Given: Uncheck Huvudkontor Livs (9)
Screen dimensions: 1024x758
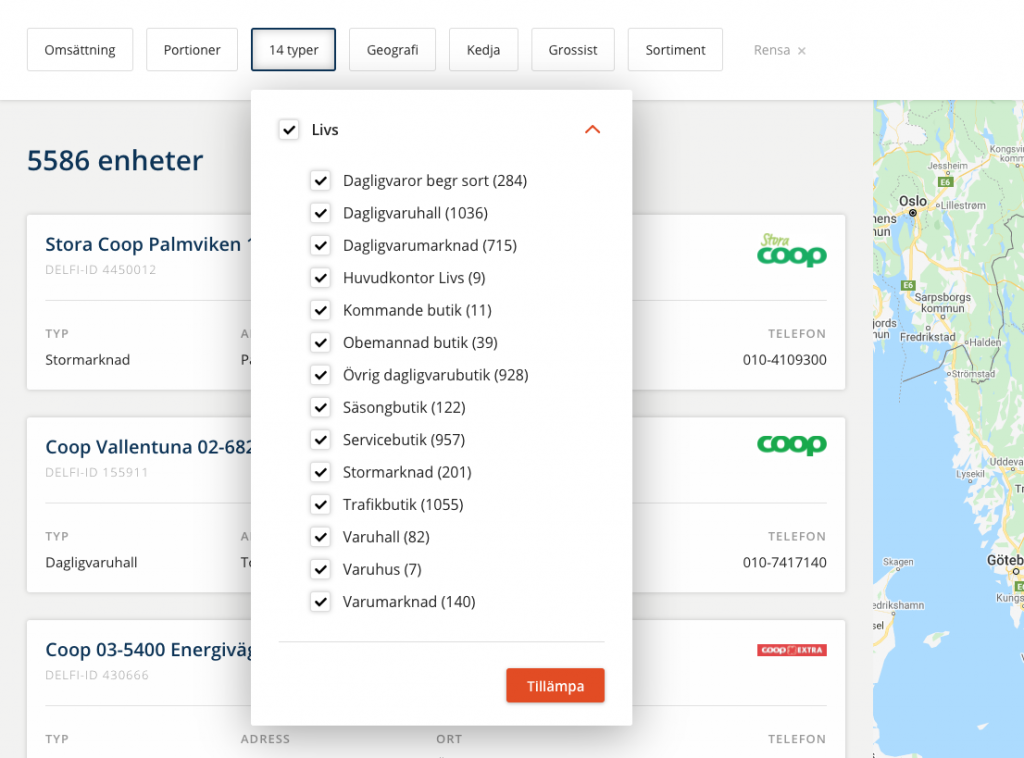Looking at the screenshot, I should coord(320,277).
